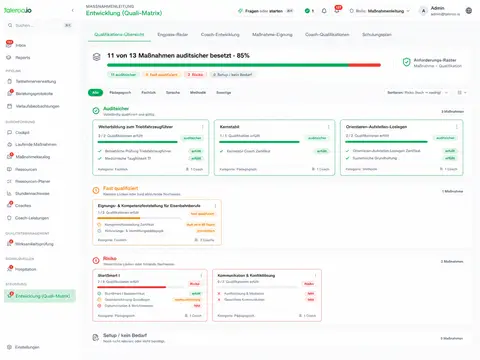The image size is (480, 360).
Task: Toggle the Setup / kein Bedarf chip
Action: [233, 75]
